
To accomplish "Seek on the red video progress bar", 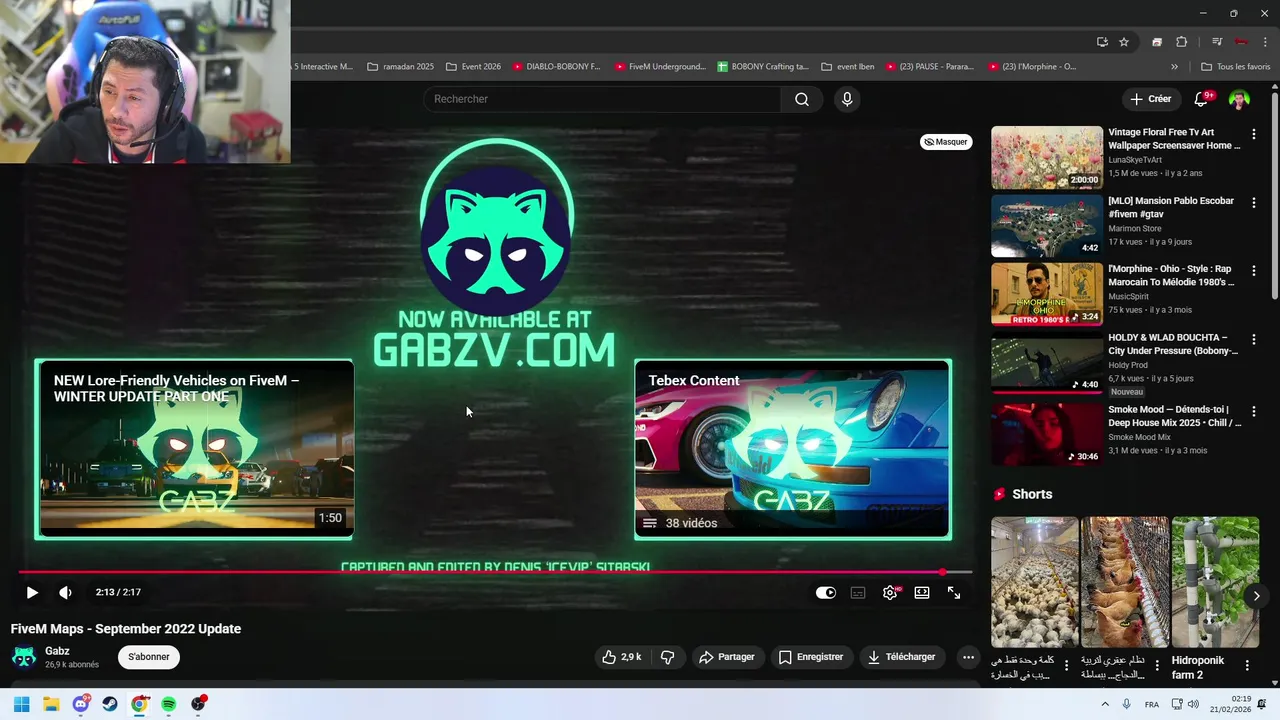I will coord(495,573).
